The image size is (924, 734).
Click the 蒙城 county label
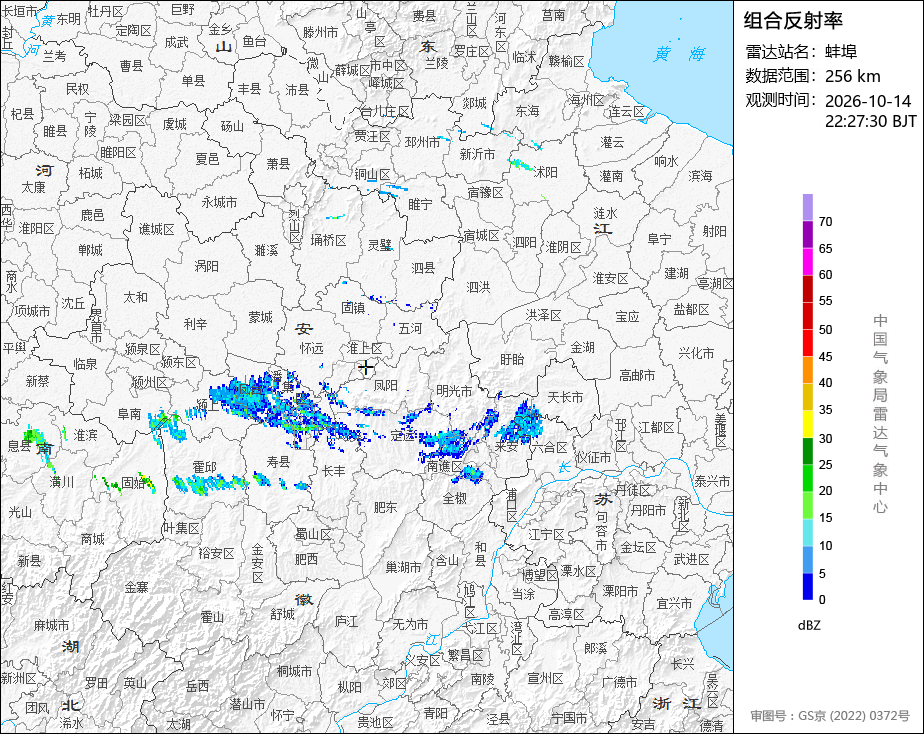click(x=260, y=318)
